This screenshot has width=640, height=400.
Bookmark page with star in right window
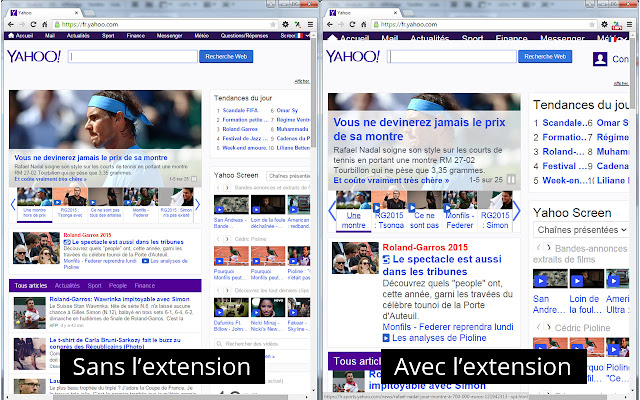pos(592,24)
